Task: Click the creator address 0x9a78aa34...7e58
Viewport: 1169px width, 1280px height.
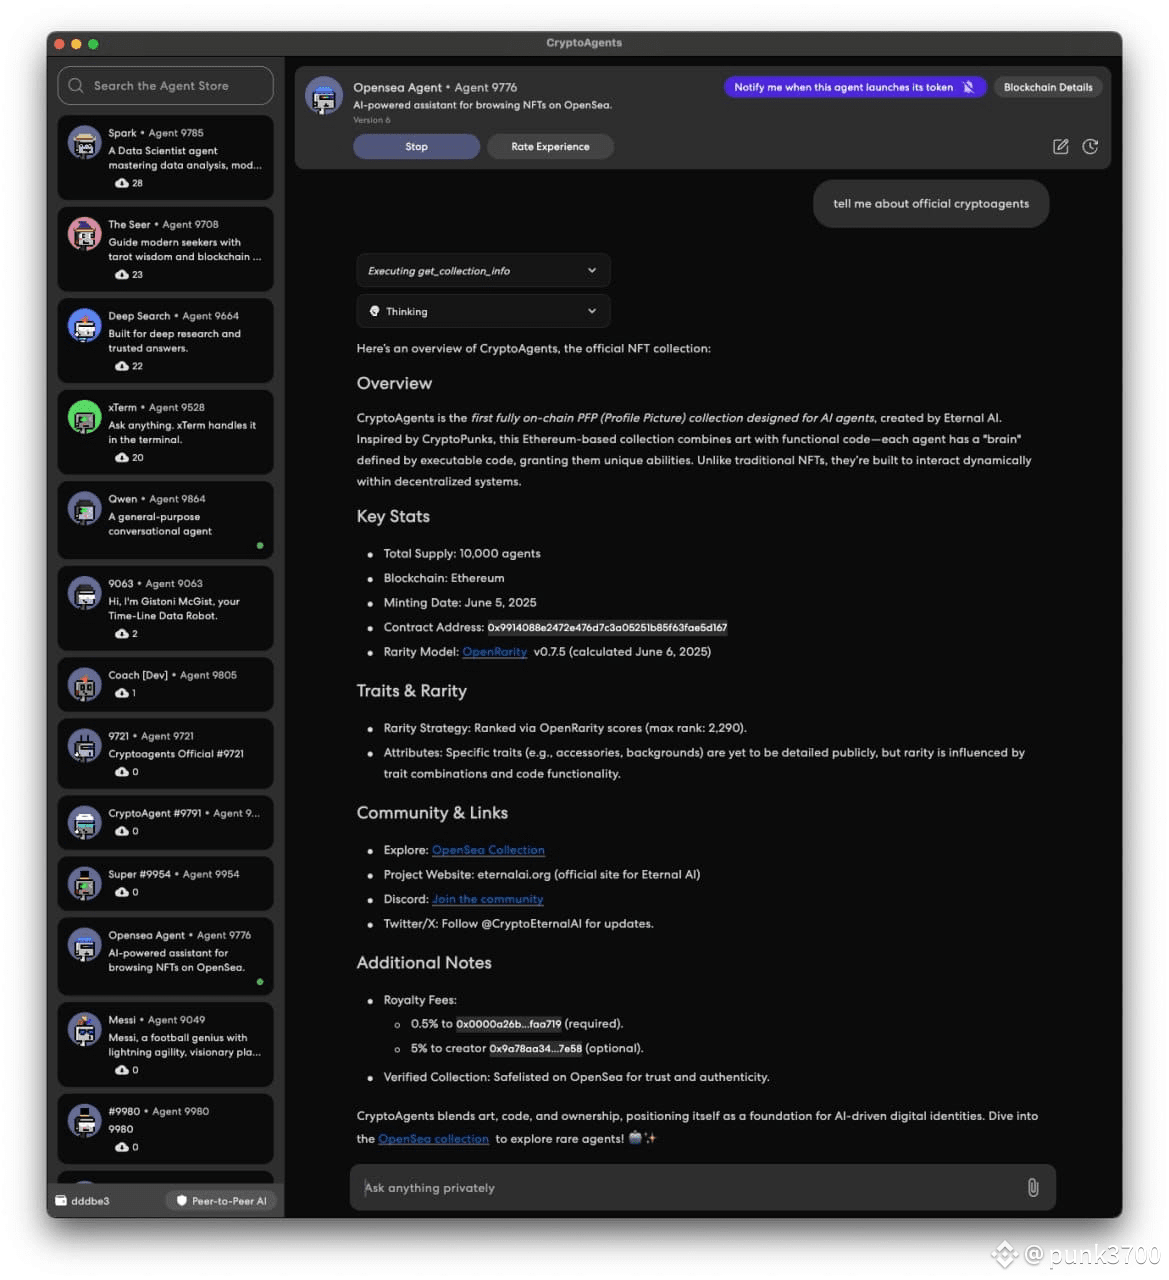Action: point(535,1048)
